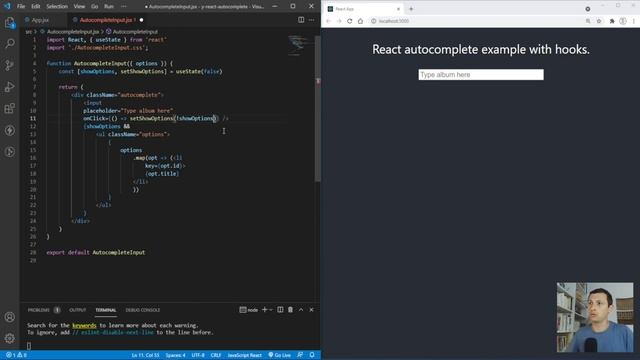Click the node terminal shell label

[249, 310]
